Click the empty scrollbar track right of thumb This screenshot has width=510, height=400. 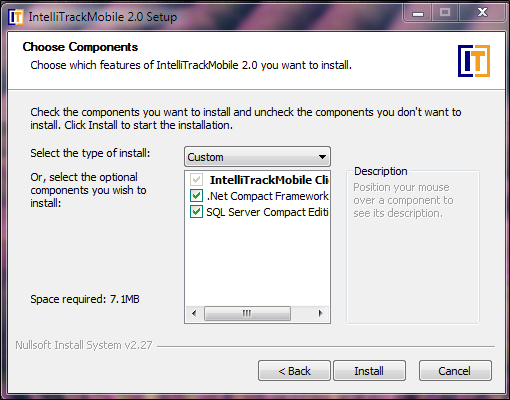(x=301, y=313)
